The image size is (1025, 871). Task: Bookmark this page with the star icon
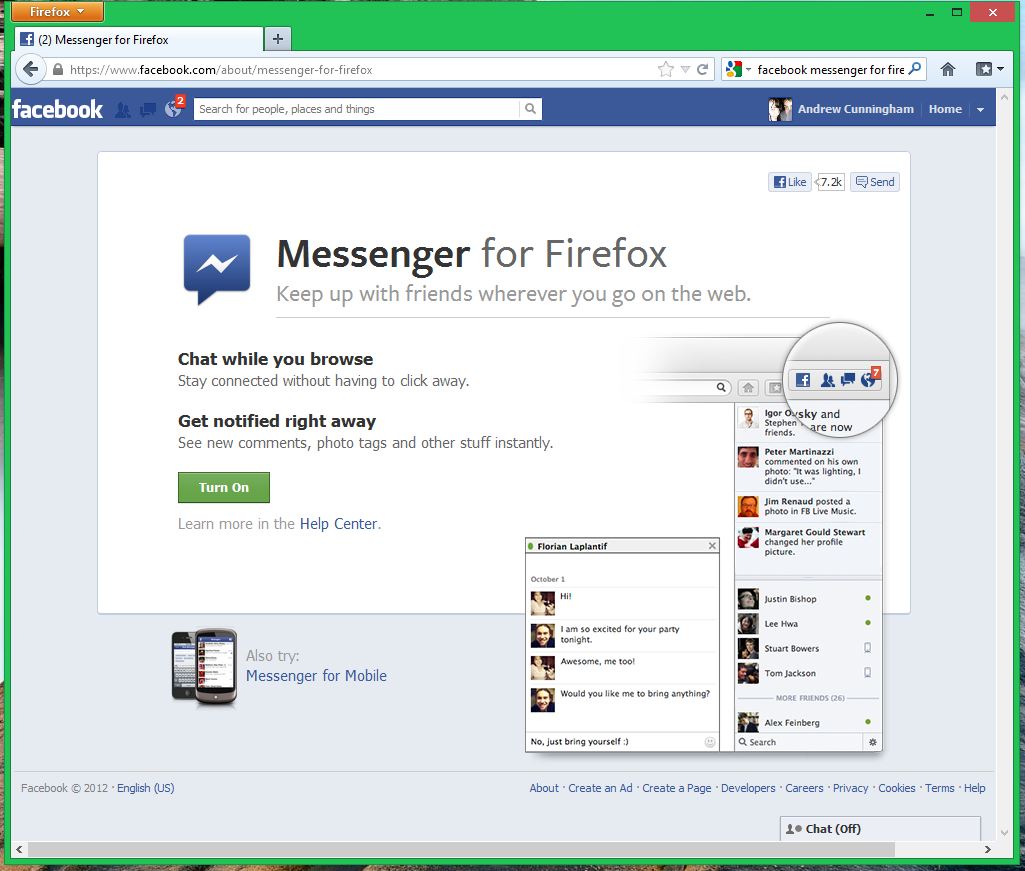pos(665,69)
